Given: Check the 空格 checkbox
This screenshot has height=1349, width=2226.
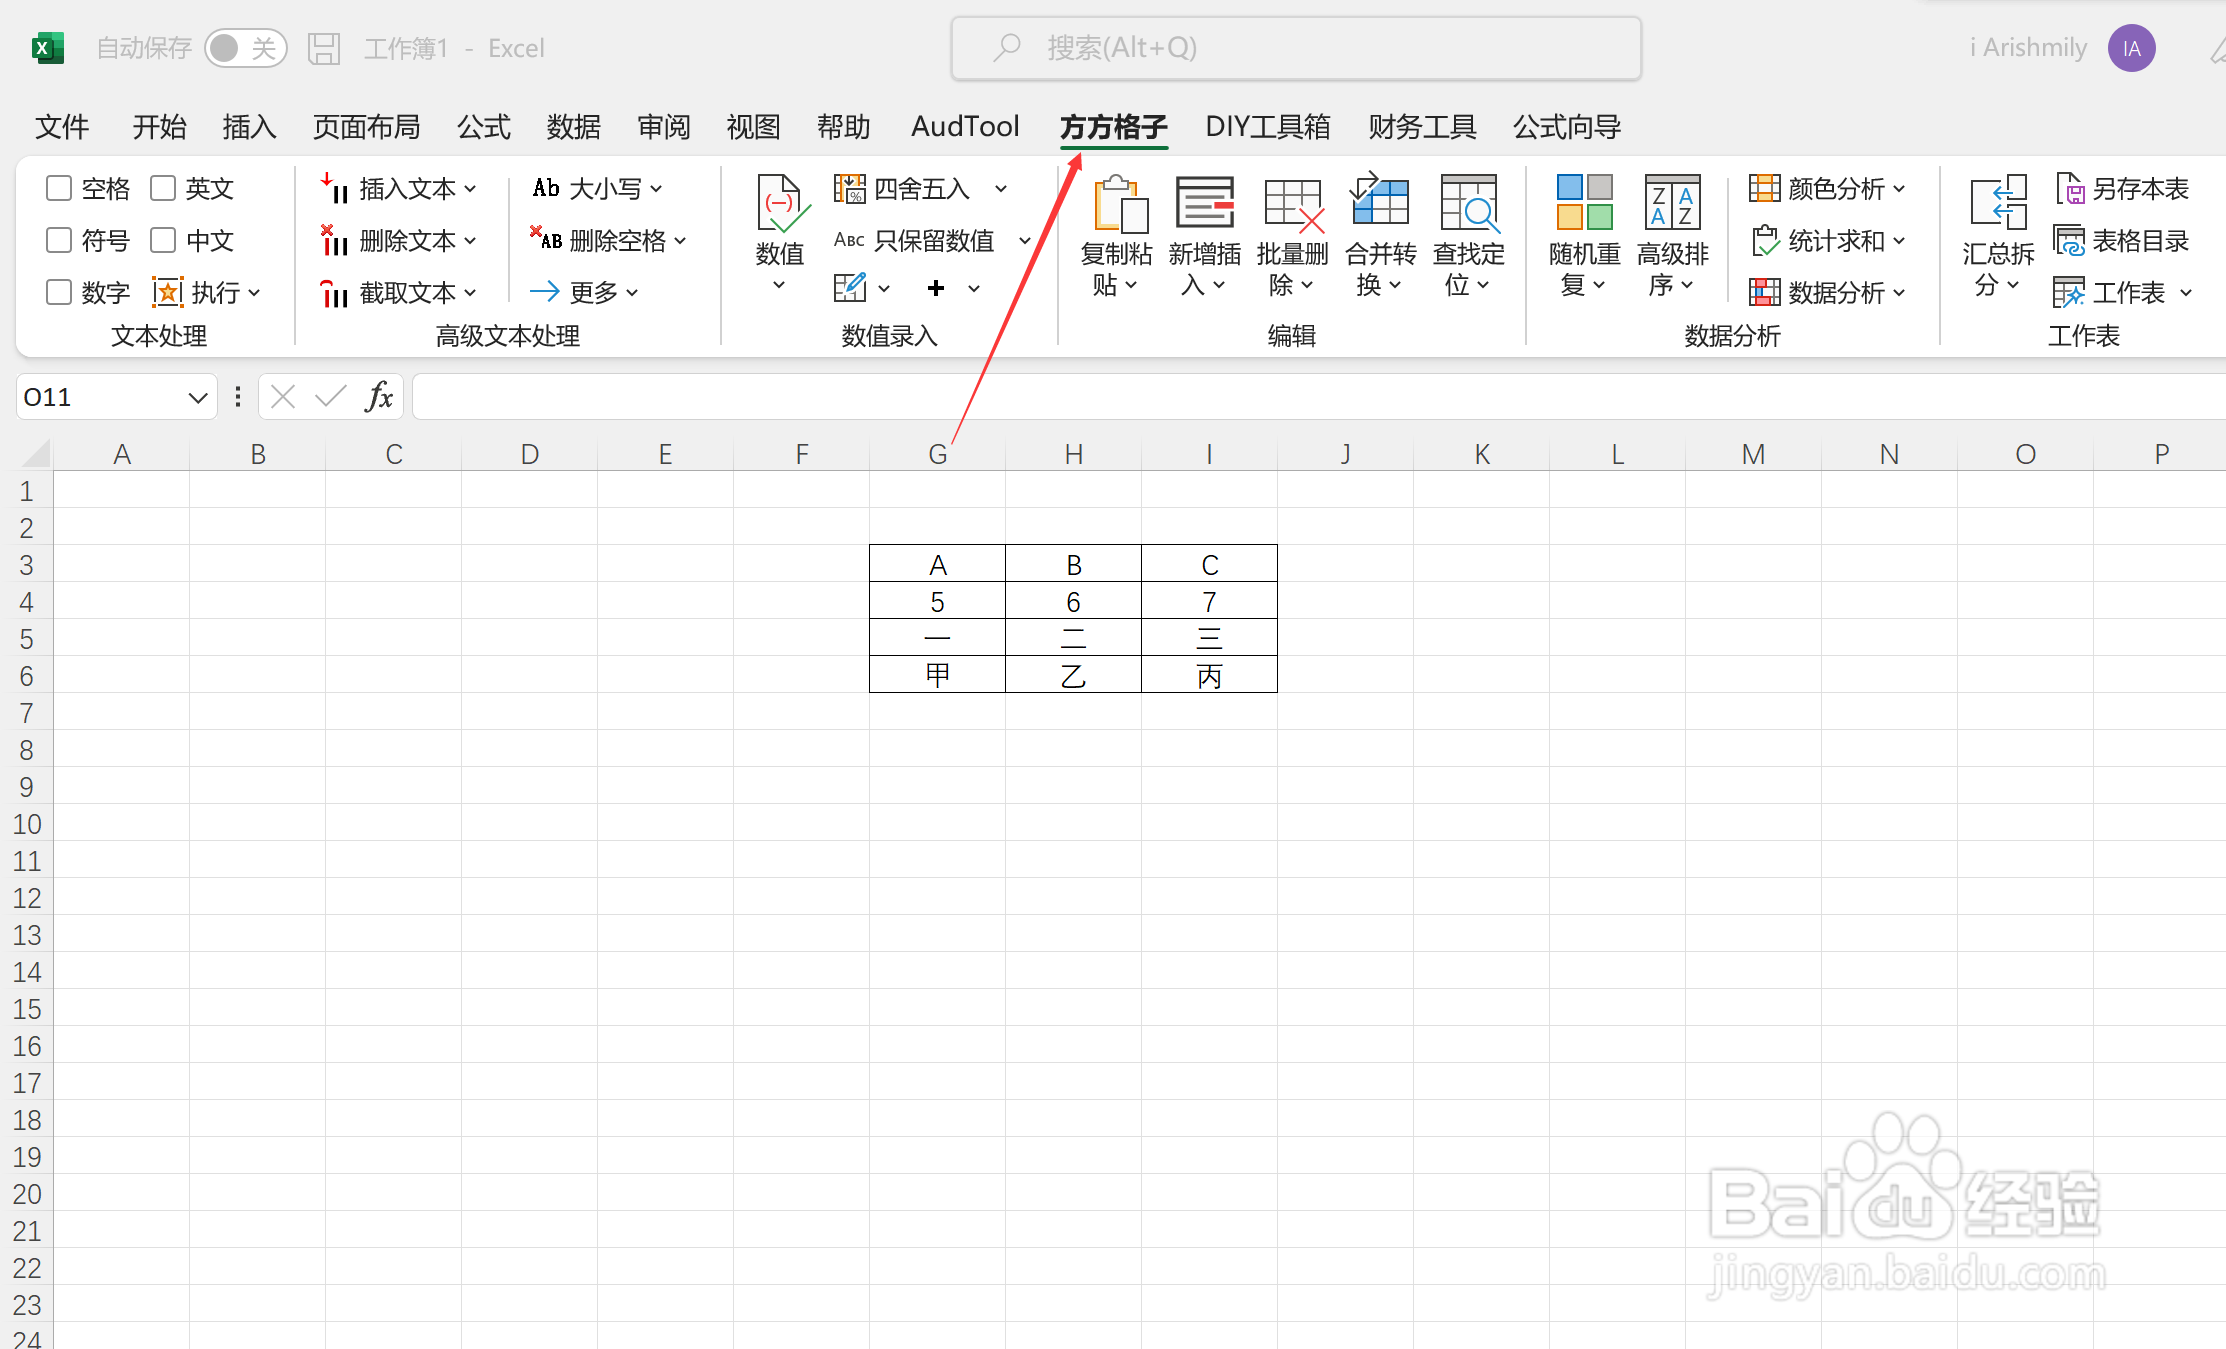Looking at the screenshot, I should pyautogui.click(x=59, y=188).
